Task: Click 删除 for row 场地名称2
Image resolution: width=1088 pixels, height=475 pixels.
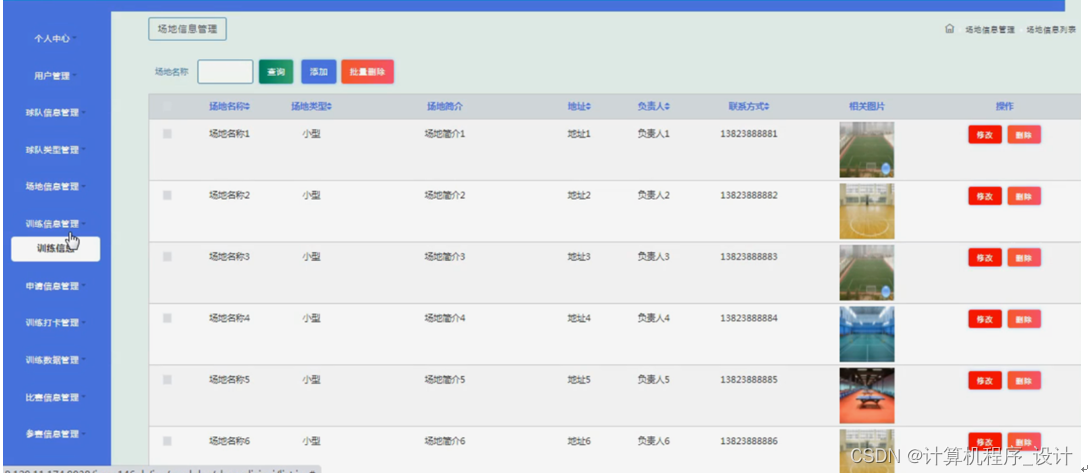Action: coord(1023,196)
